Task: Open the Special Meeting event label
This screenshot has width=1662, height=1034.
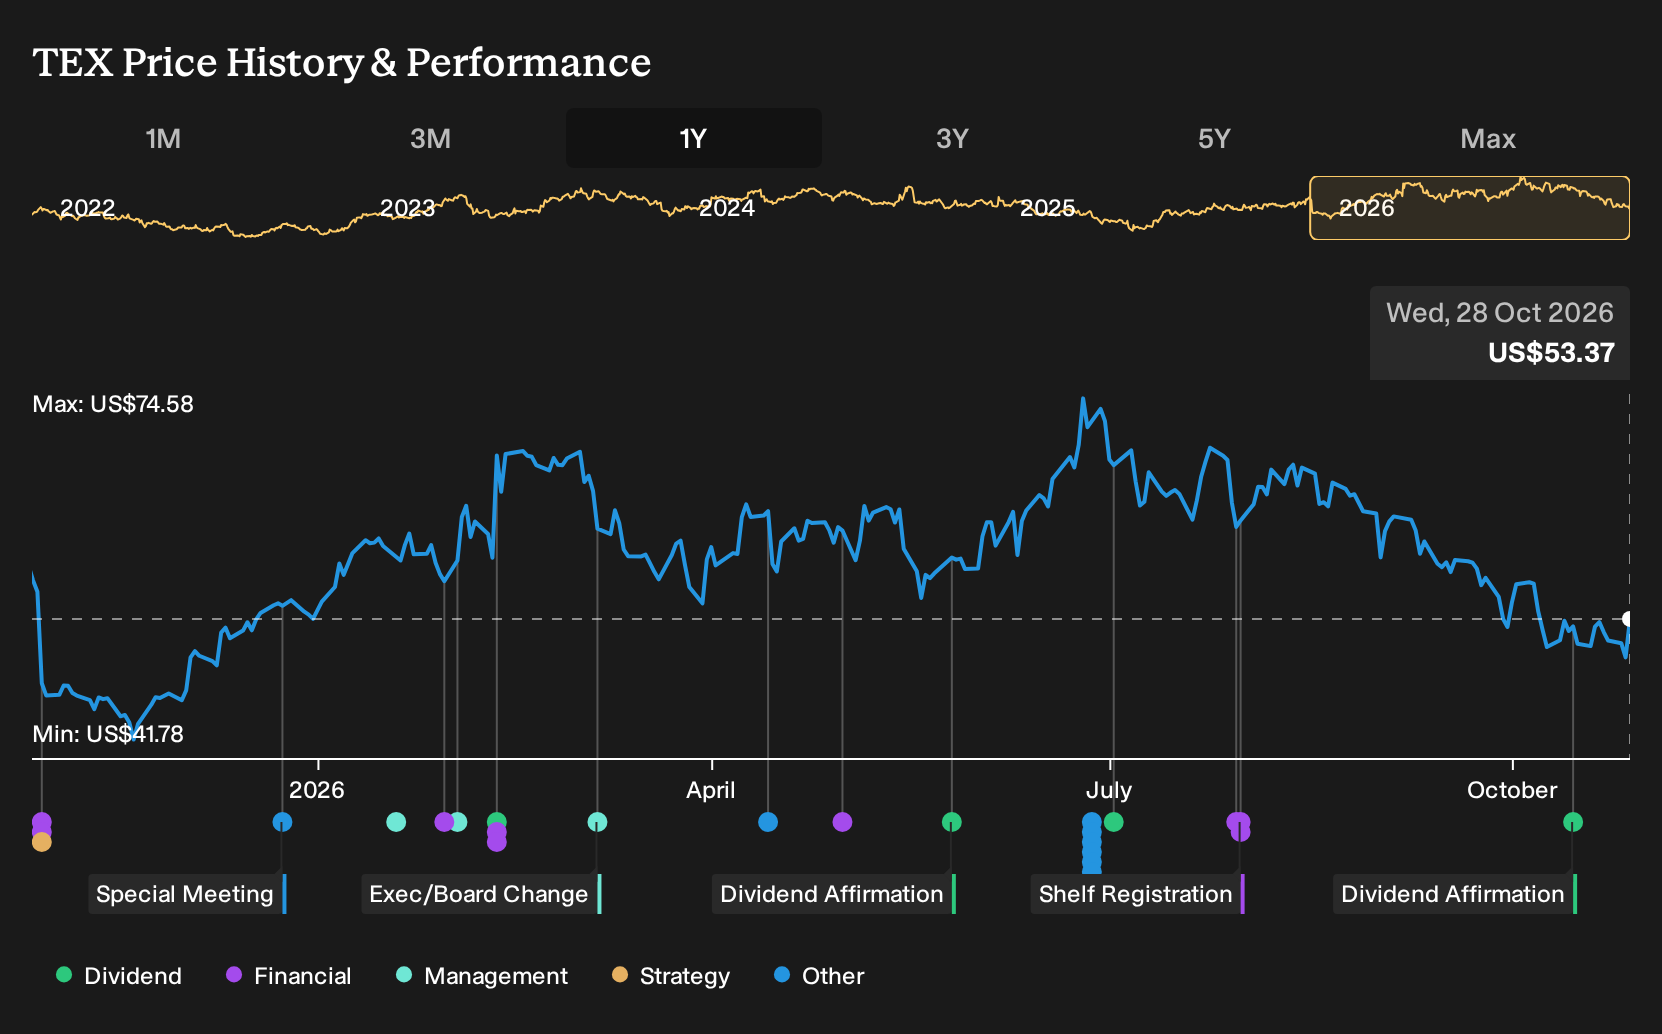Action: click(185, 894)
